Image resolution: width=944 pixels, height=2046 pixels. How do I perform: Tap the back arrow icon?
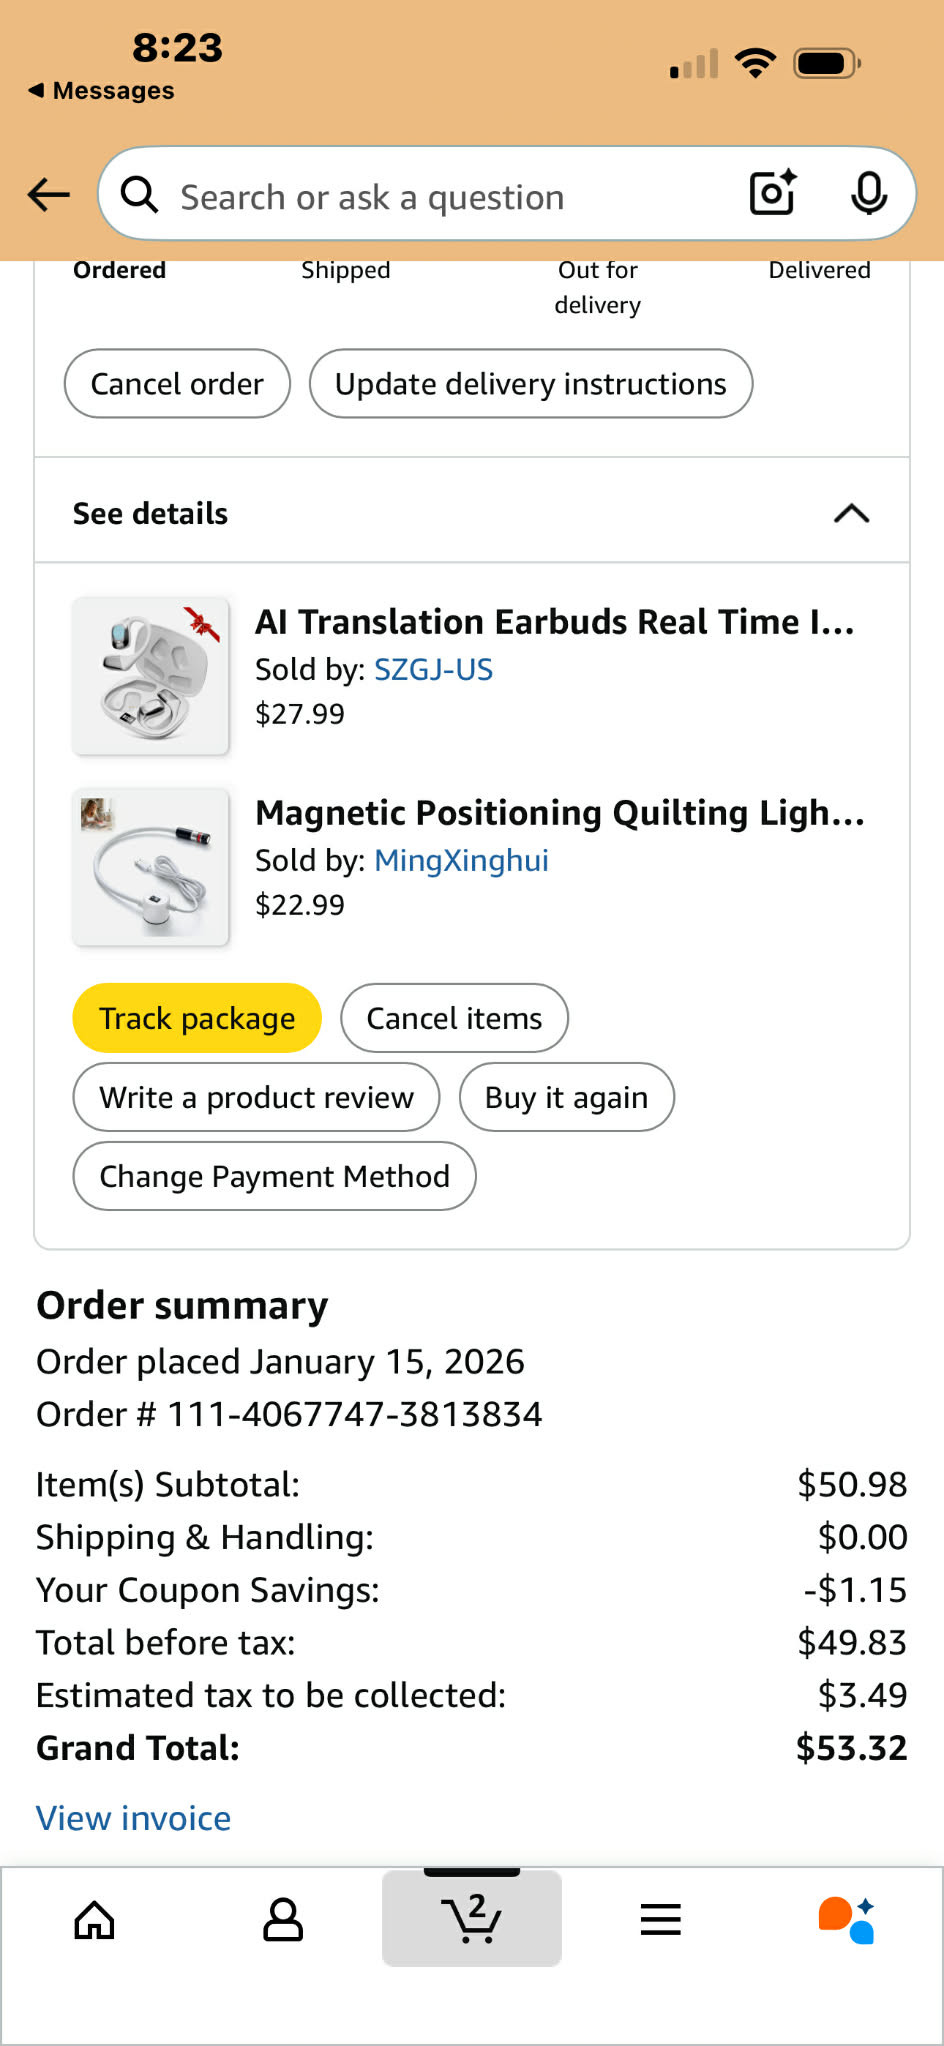48,194
